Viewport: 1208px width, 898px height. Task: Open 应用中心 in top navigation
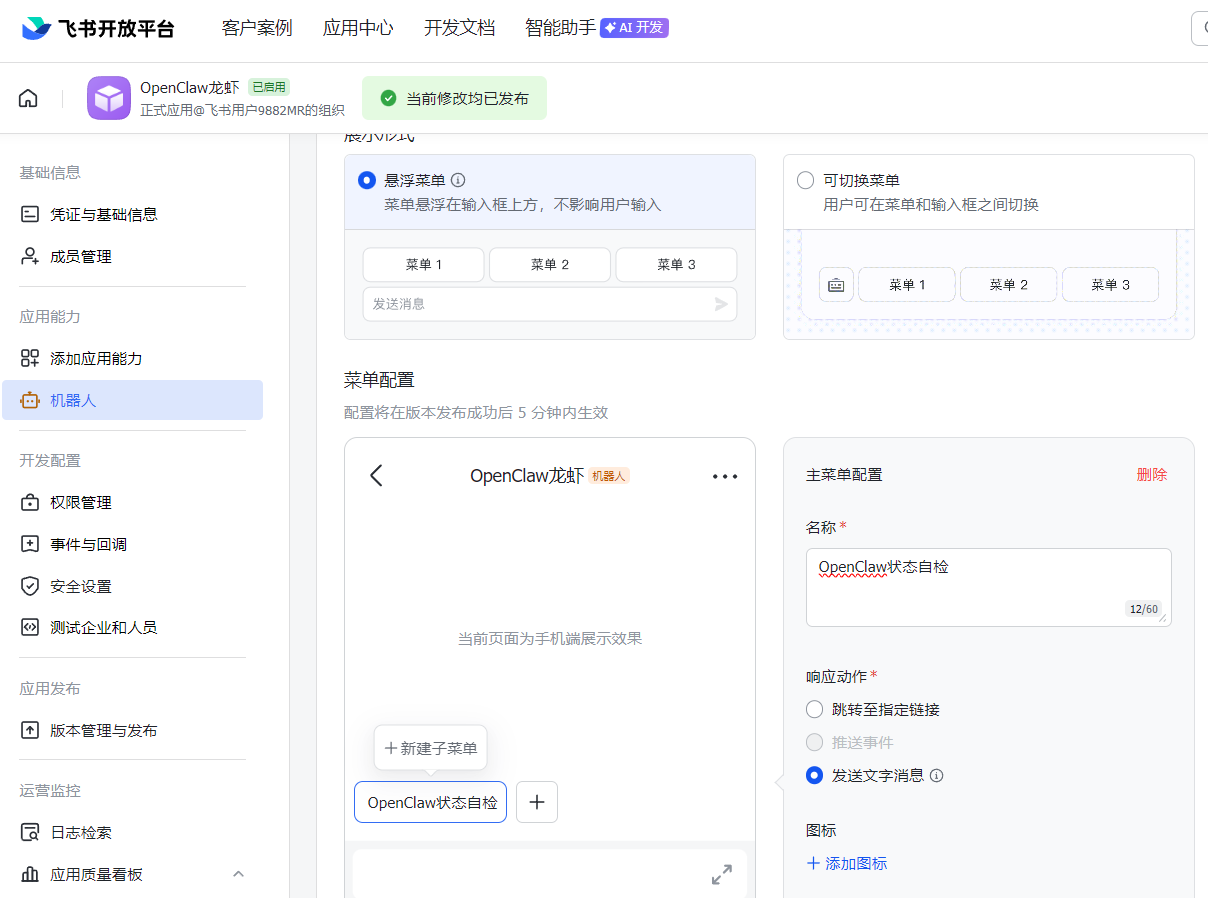pos(358,28)
